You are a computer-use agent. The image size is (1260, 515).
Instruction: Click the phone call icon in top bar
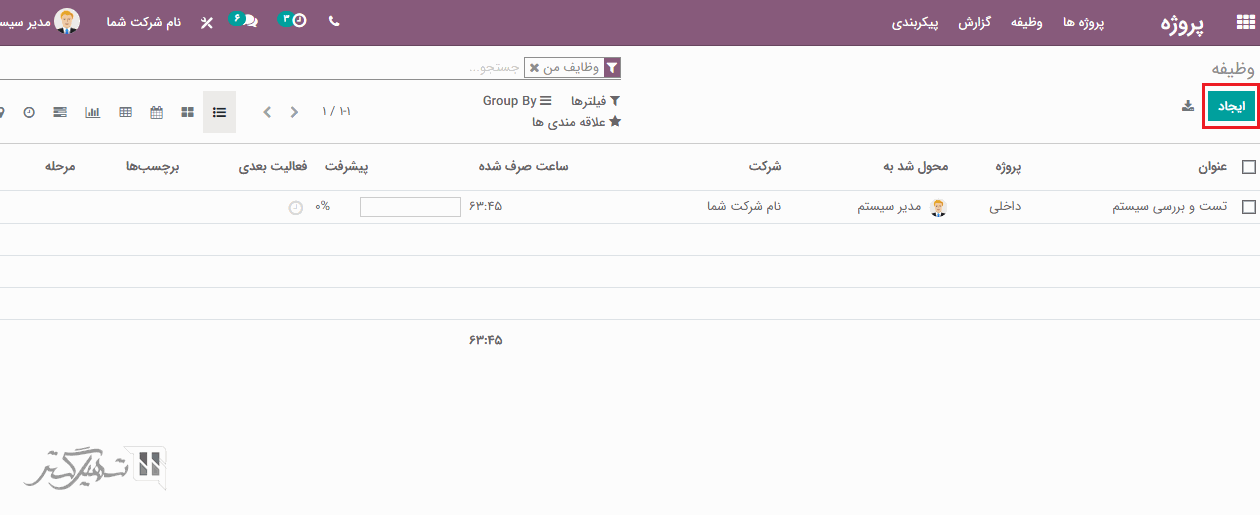[334, 21]
